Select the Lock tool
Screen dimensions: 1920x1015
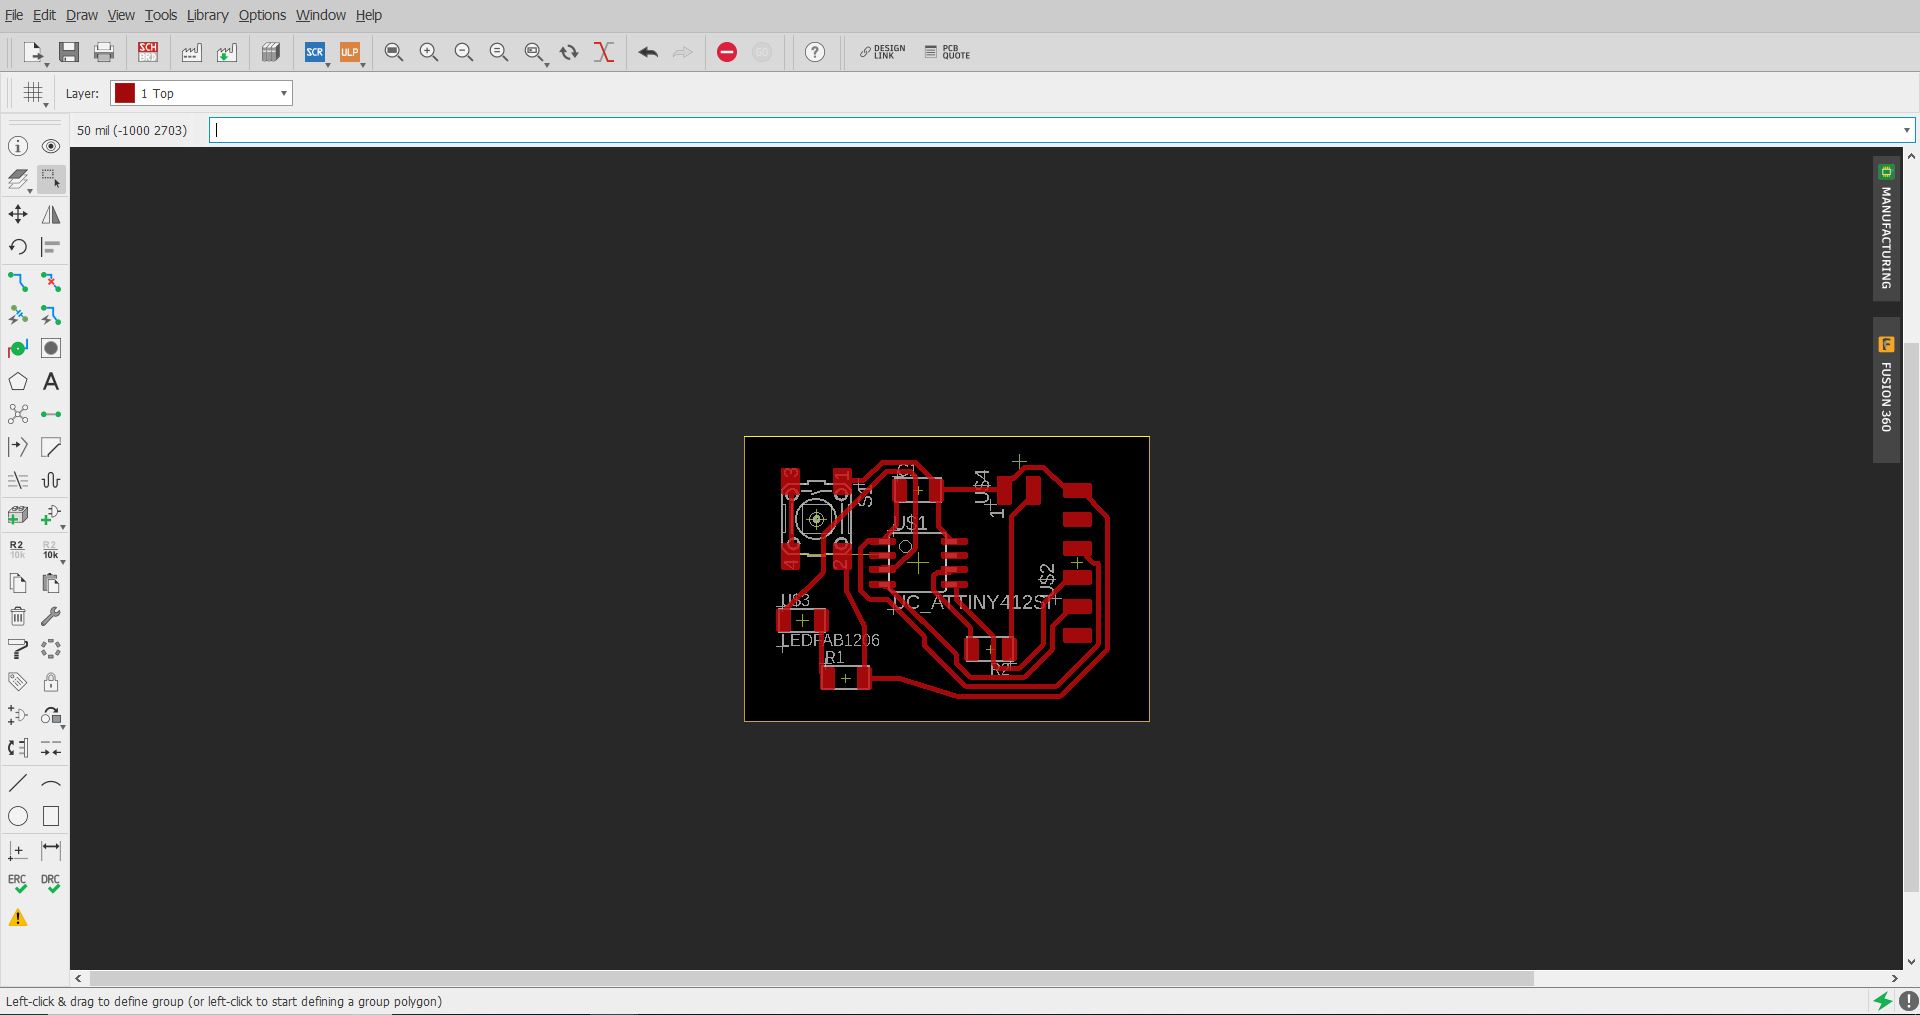point(51,682)
